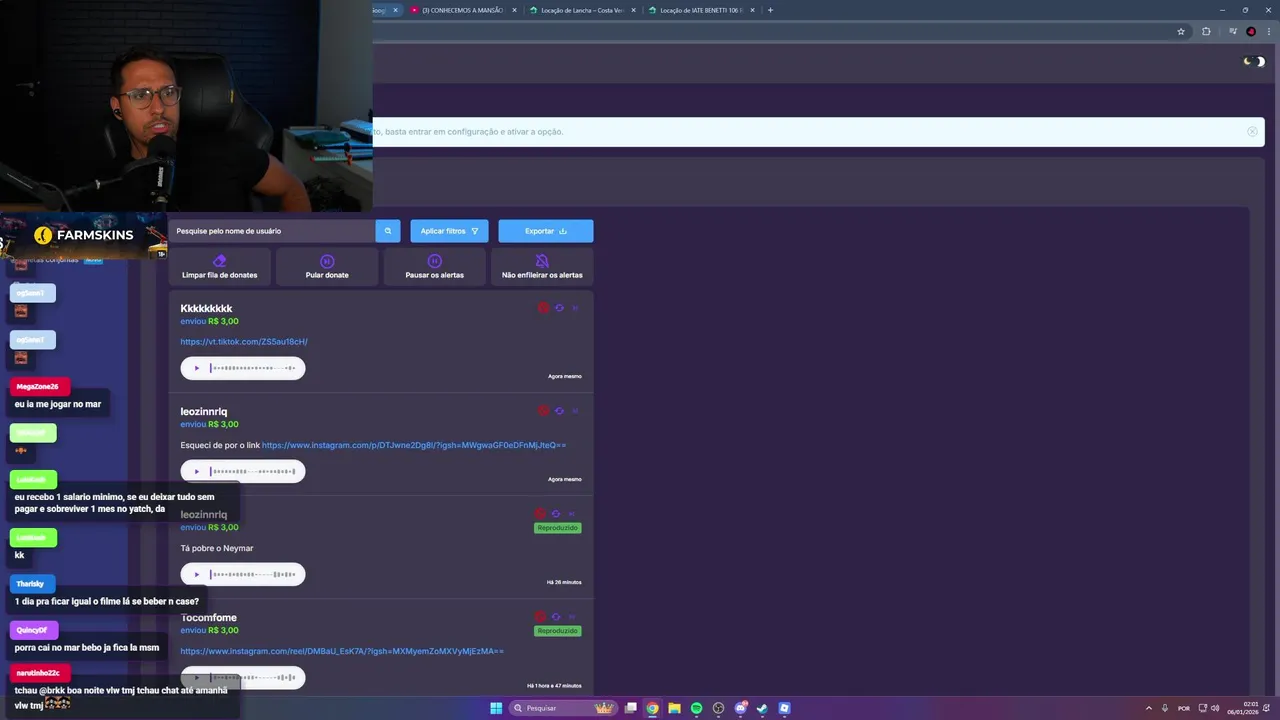1280x720 pixels.
Task: Click Reproduzido badge on 'Tá pobre o Neymar'
Action: pos(557,528)
